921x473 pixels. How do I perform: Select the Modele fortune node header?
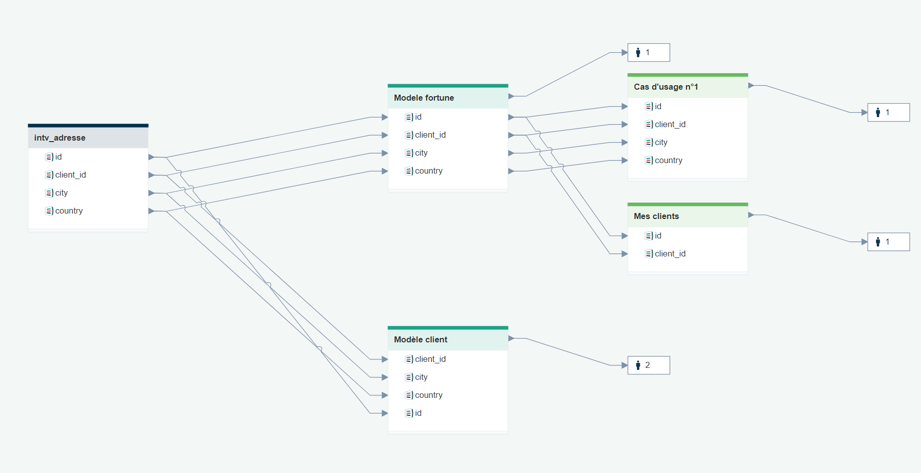point(448,98)
